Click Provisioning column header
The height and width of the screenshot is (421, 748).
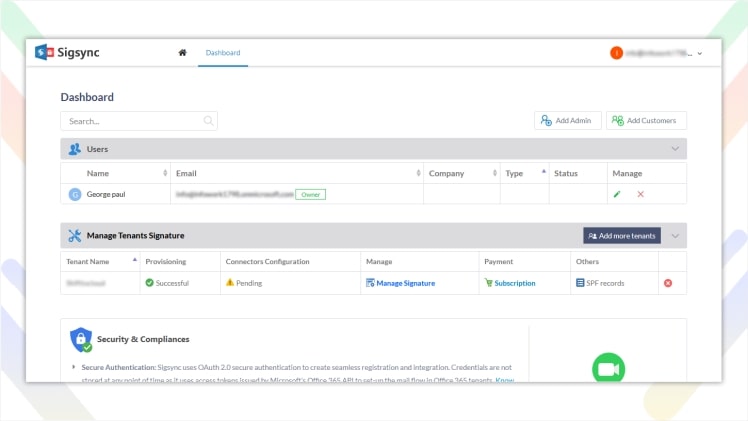(x=166, y=262)
